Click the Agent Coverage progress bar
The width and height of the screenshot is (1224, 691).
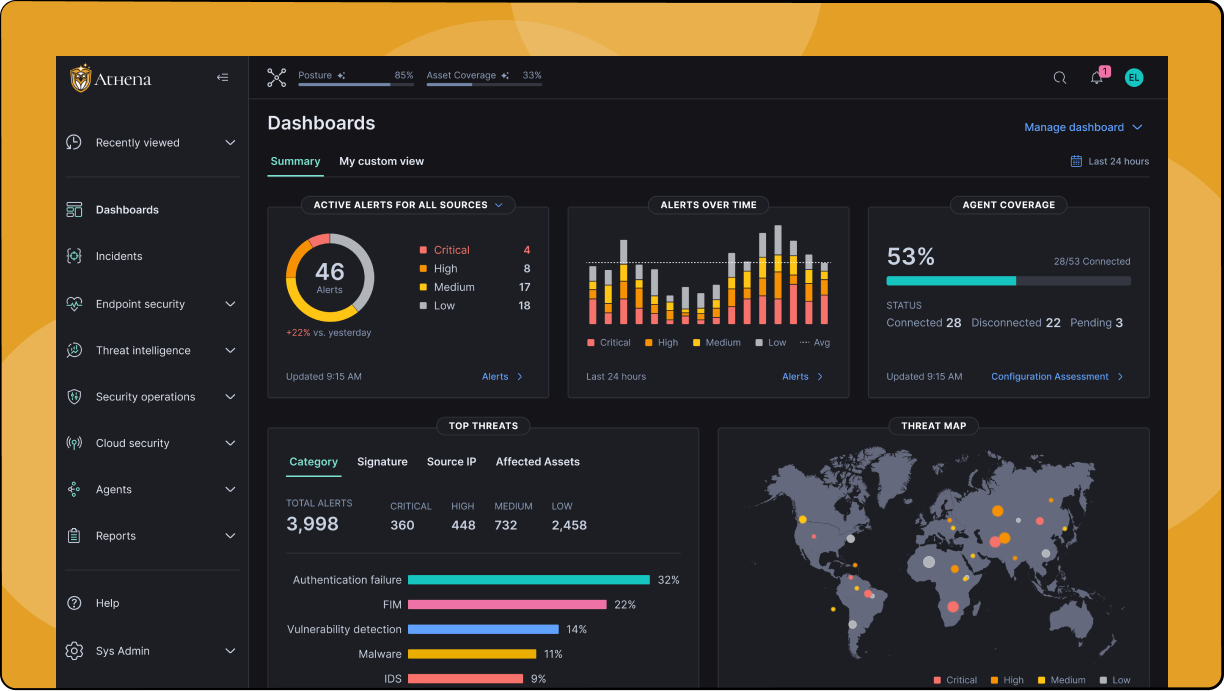click(1008, 281)
